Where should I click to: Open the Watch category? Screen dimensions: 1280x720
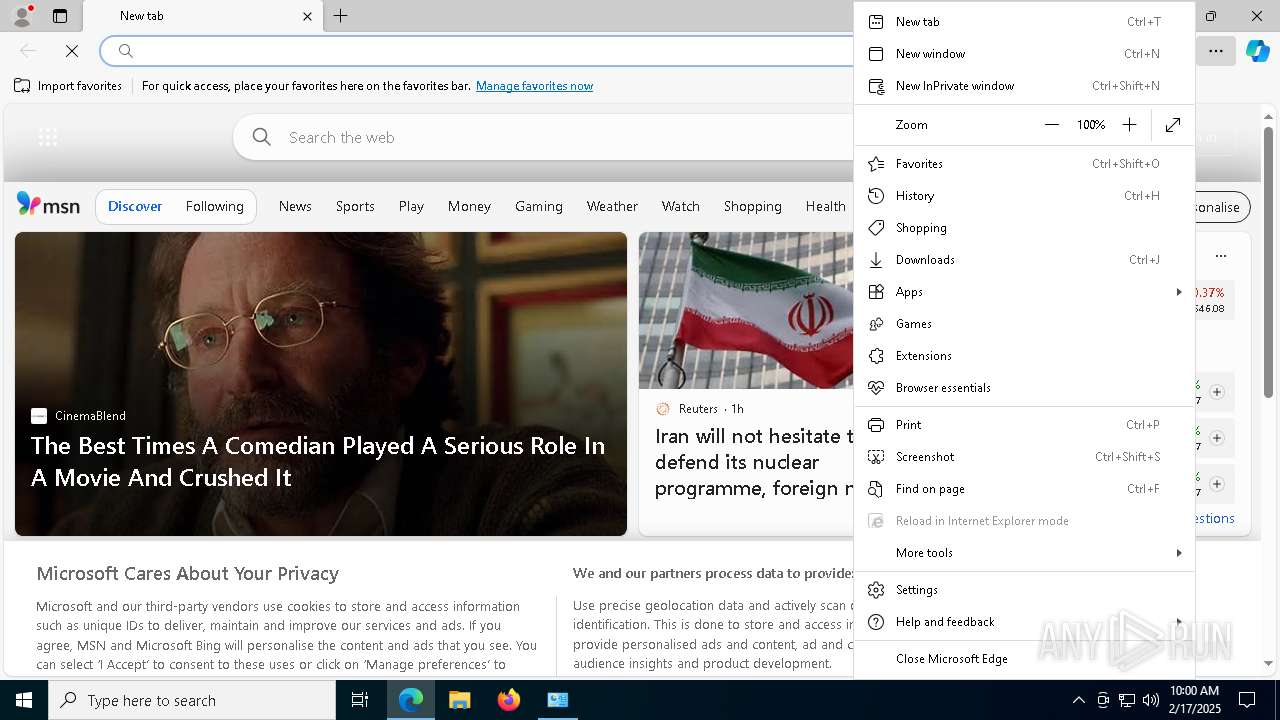(680, 206)
